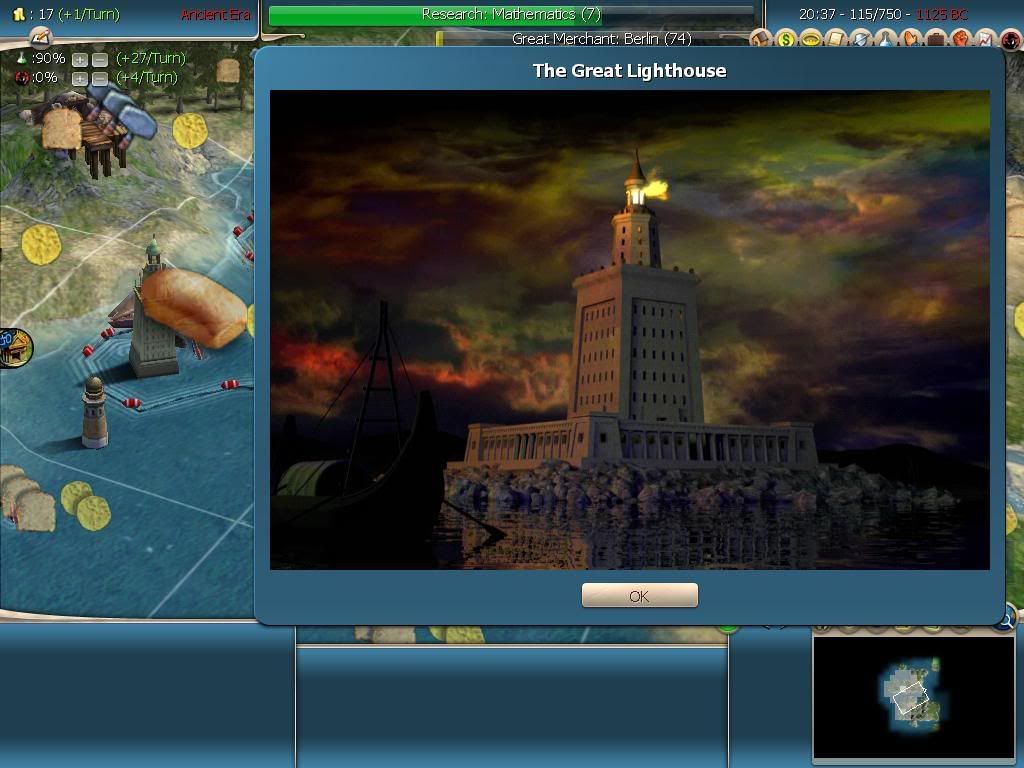
Task: Click the "20:37 - 115/750" clock and turn text
Action: click(x=850, y=14)
